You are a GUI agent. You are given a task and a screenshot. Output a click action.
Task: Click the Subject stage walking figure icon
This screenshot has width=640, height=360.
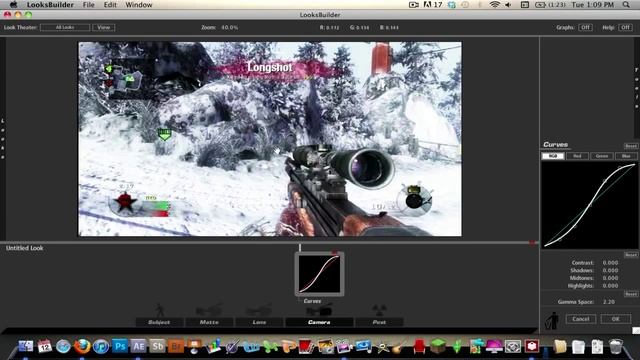coord(160,310)
